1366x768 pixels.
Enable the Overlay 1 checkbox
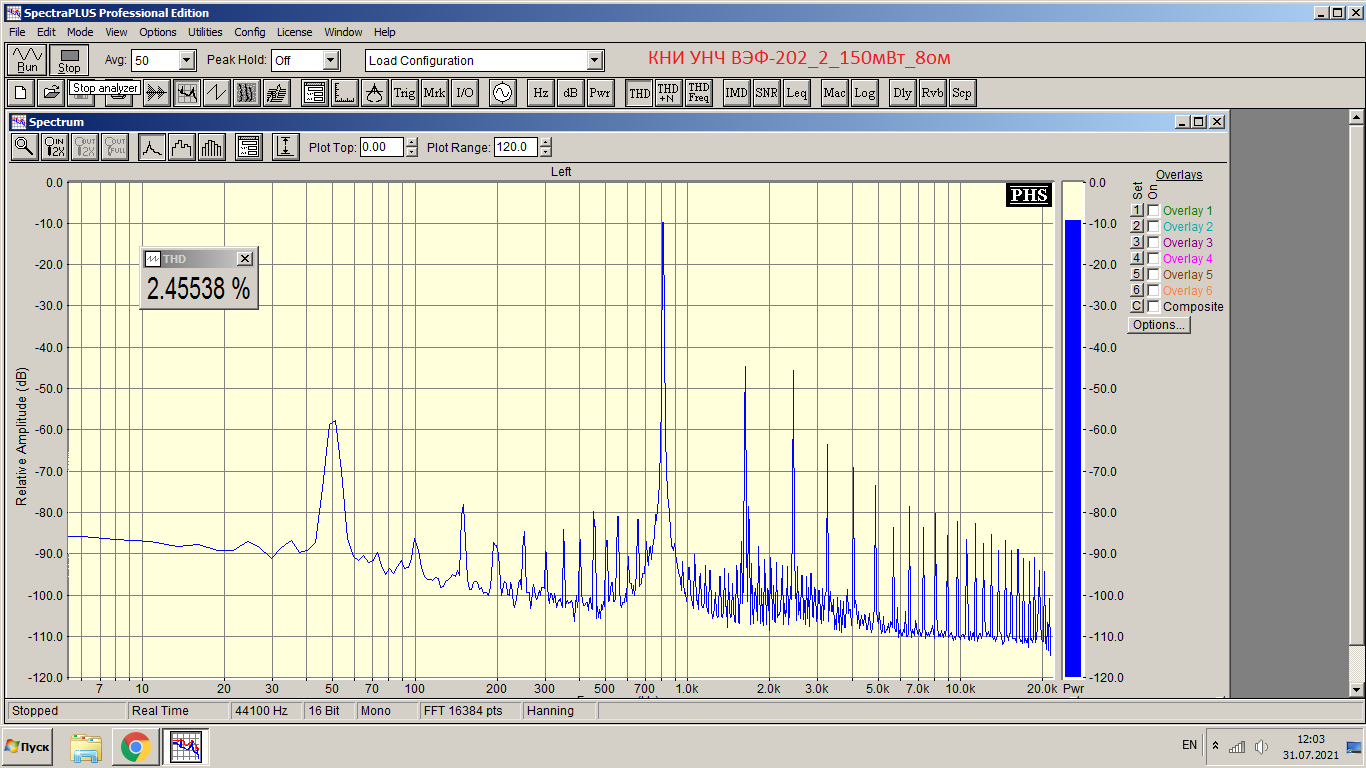click(1153, 211)
